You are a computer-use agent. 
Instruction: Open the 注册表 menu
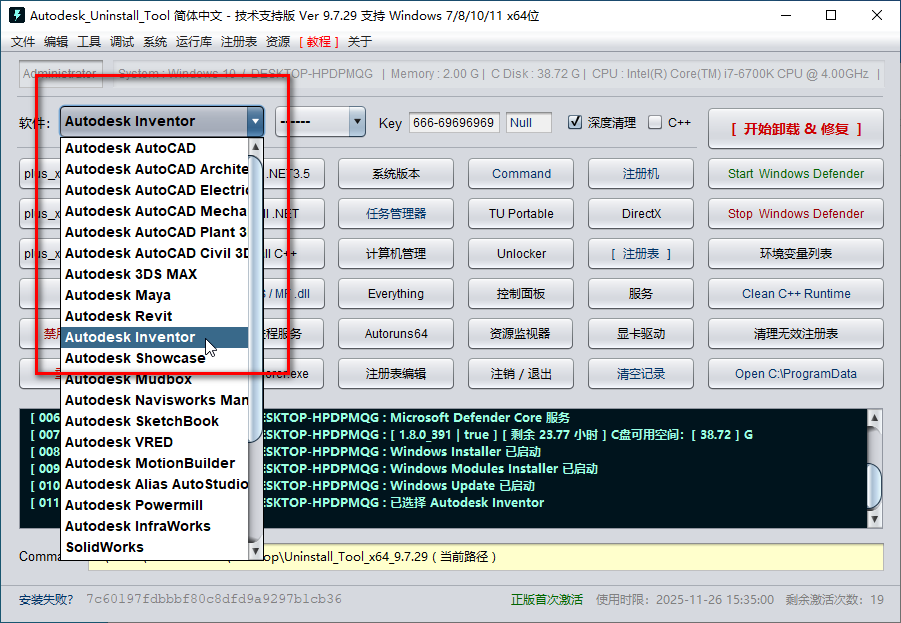(x=238, y=41)
